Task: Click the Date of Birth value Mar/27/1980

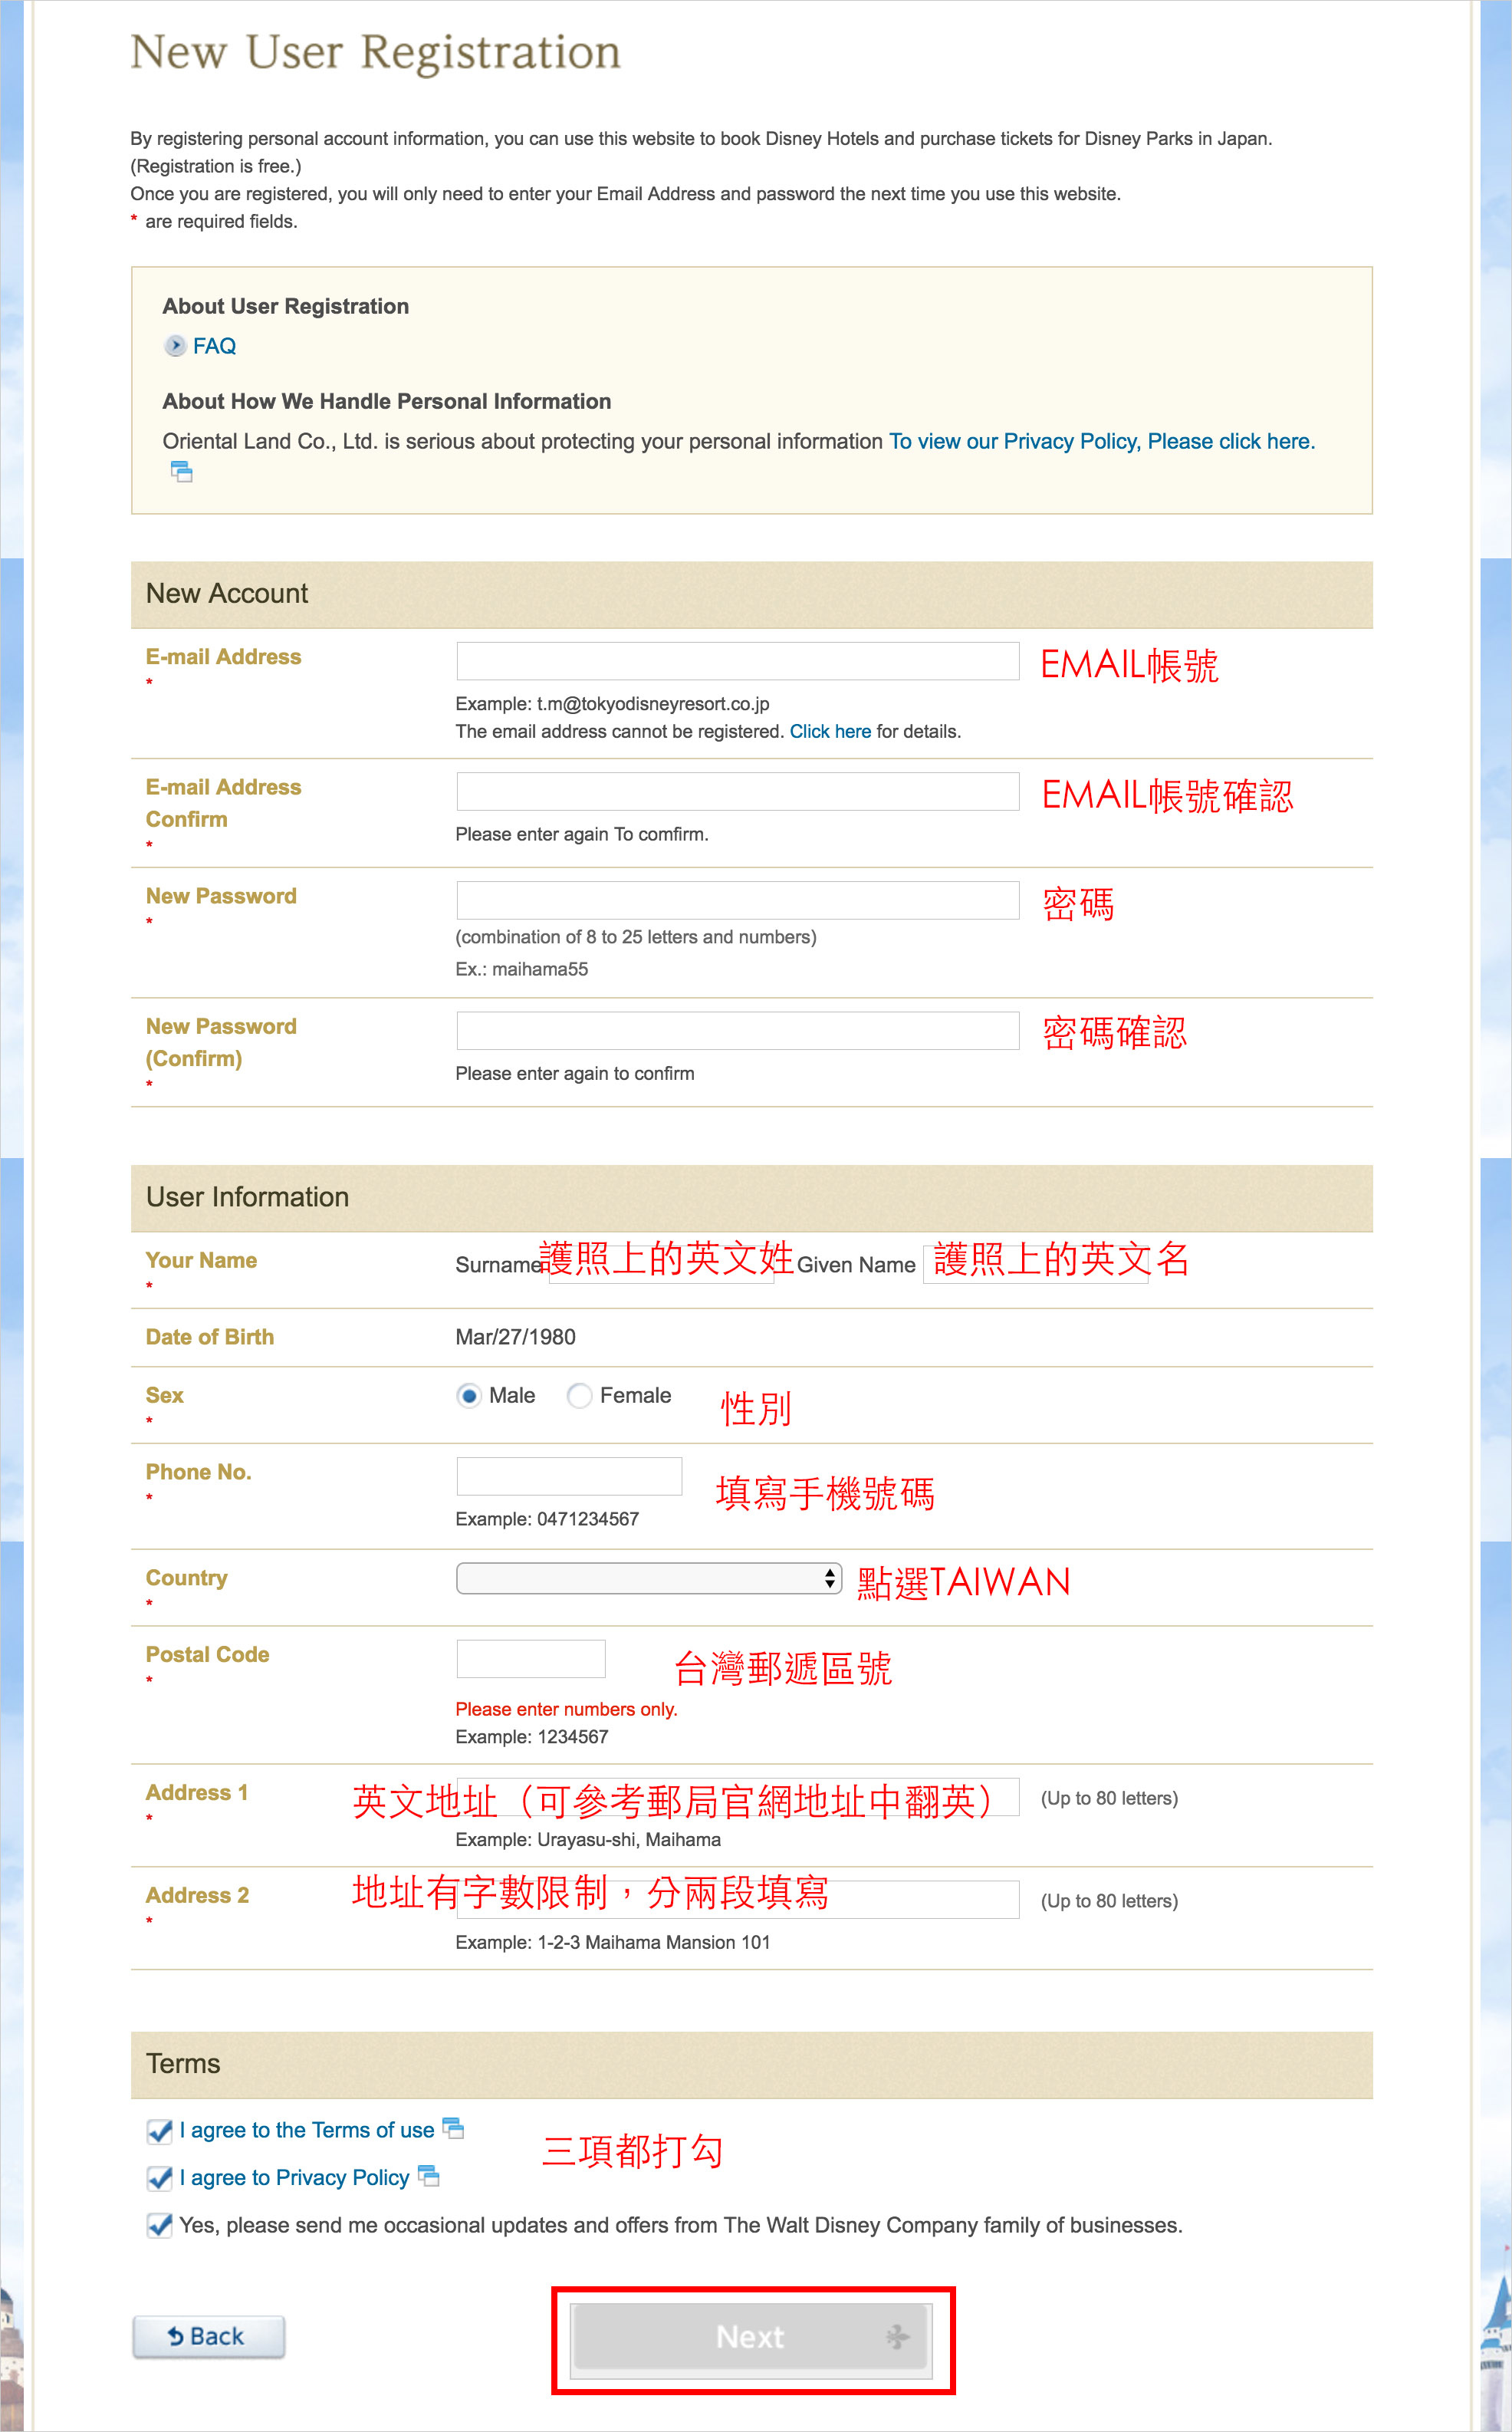Action: click(x=515, y=1337)
